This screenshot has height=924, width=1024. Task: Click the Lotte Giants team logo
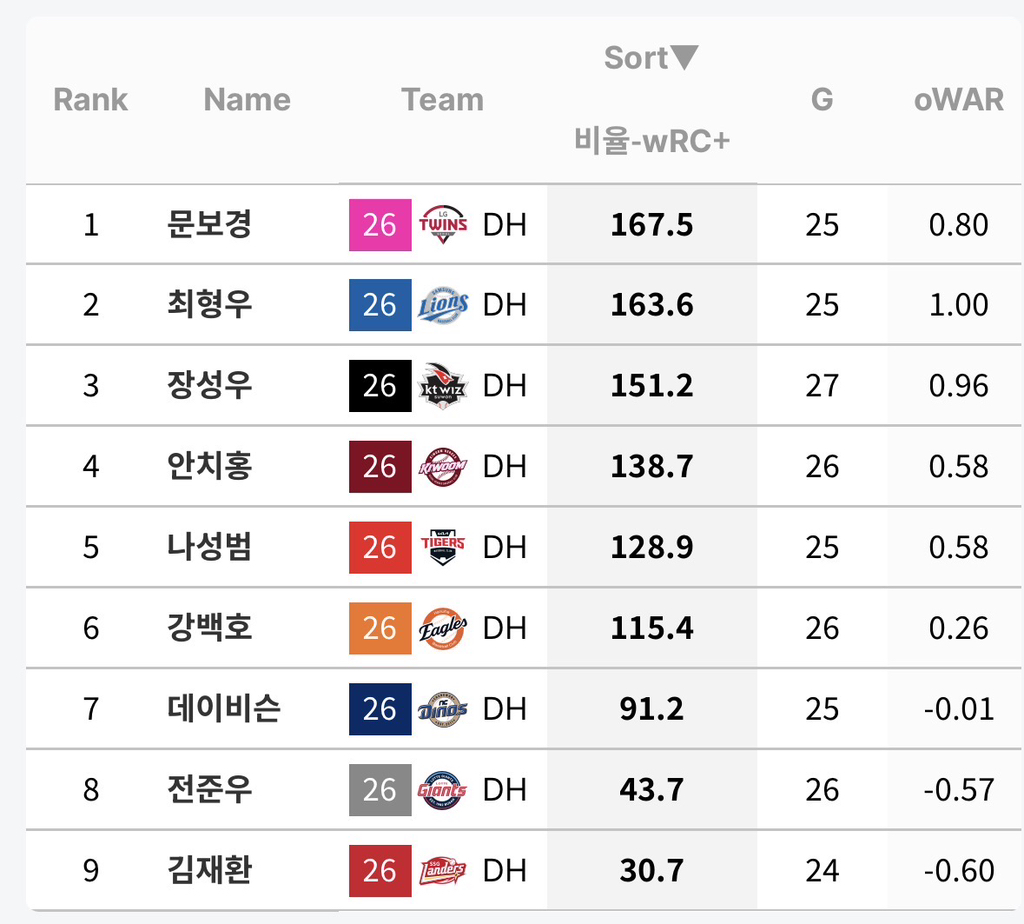pyautogui.click(x=443, y=790)
